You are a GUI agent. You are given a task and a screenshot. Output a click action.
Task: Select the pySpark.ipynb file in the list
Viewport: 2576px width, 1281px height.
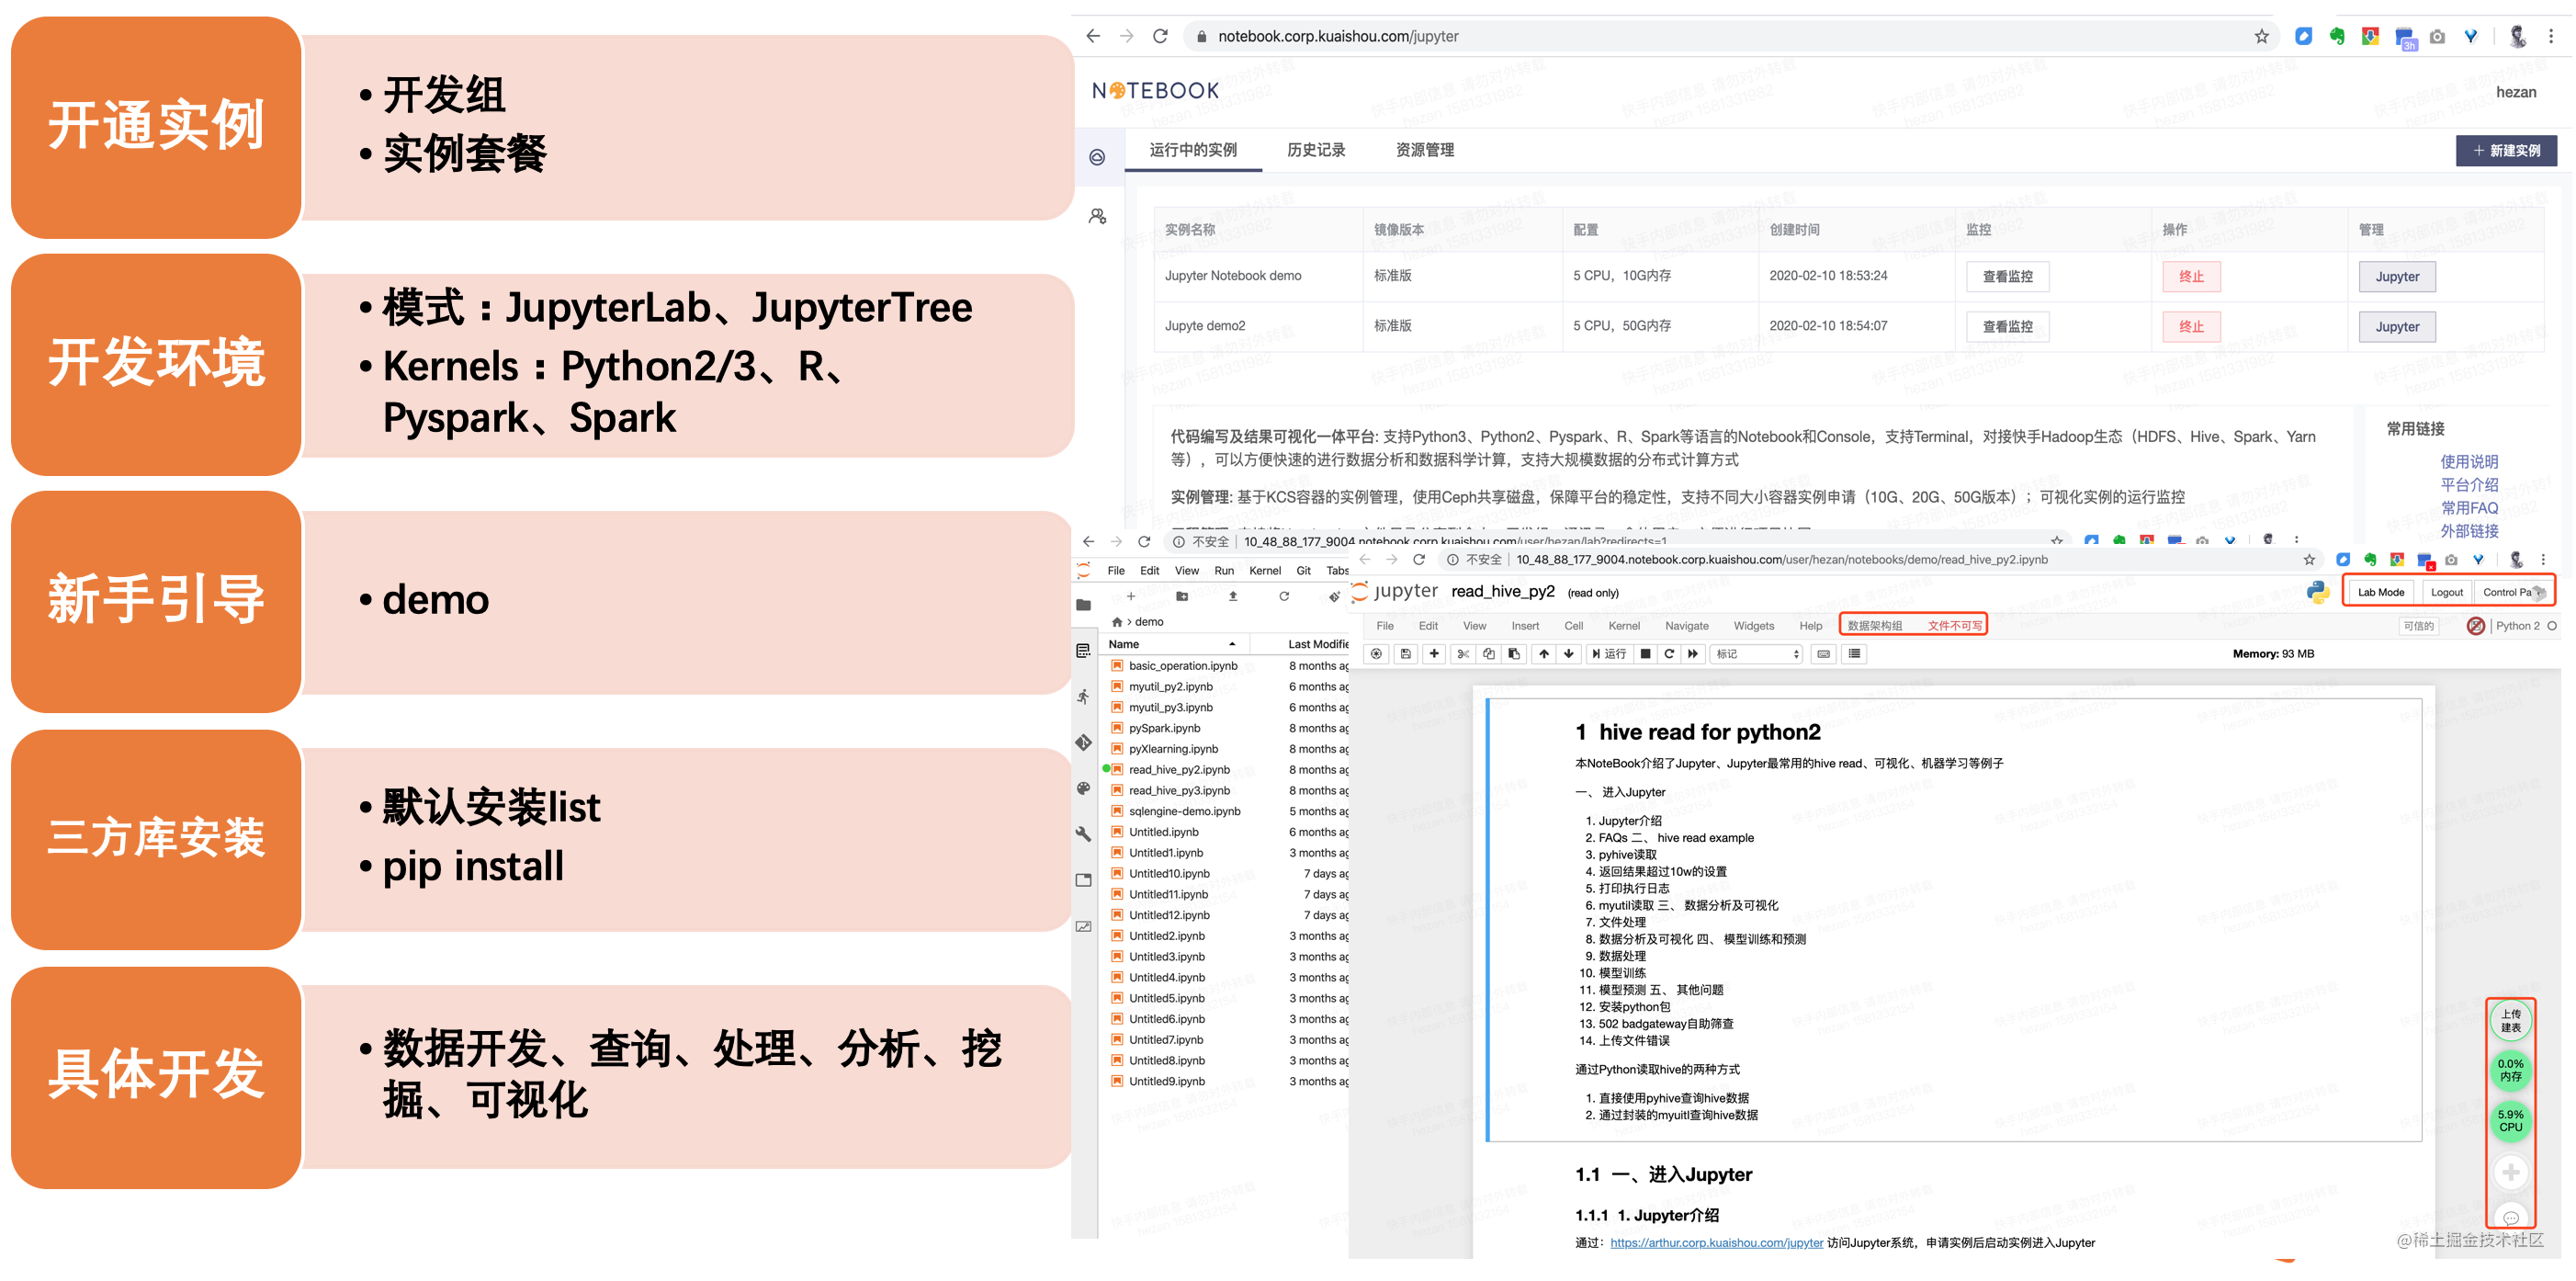[x=1165, y=728]
